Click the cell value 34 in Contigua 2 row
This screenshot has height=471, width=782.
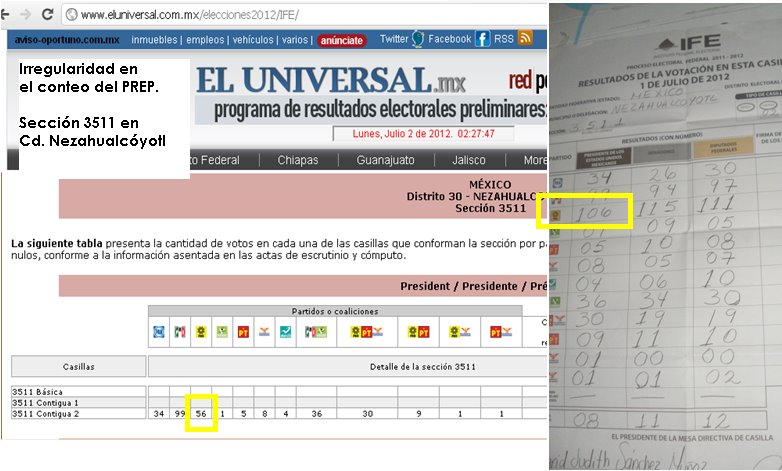pyautogui.click(x=159, y=414)
